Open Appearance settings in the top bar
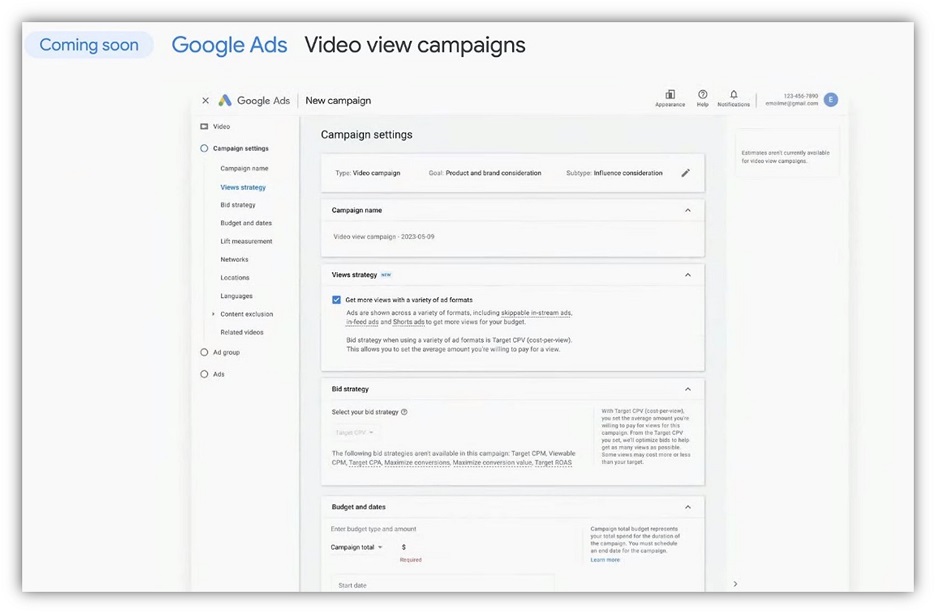 [x=670, y=93]
